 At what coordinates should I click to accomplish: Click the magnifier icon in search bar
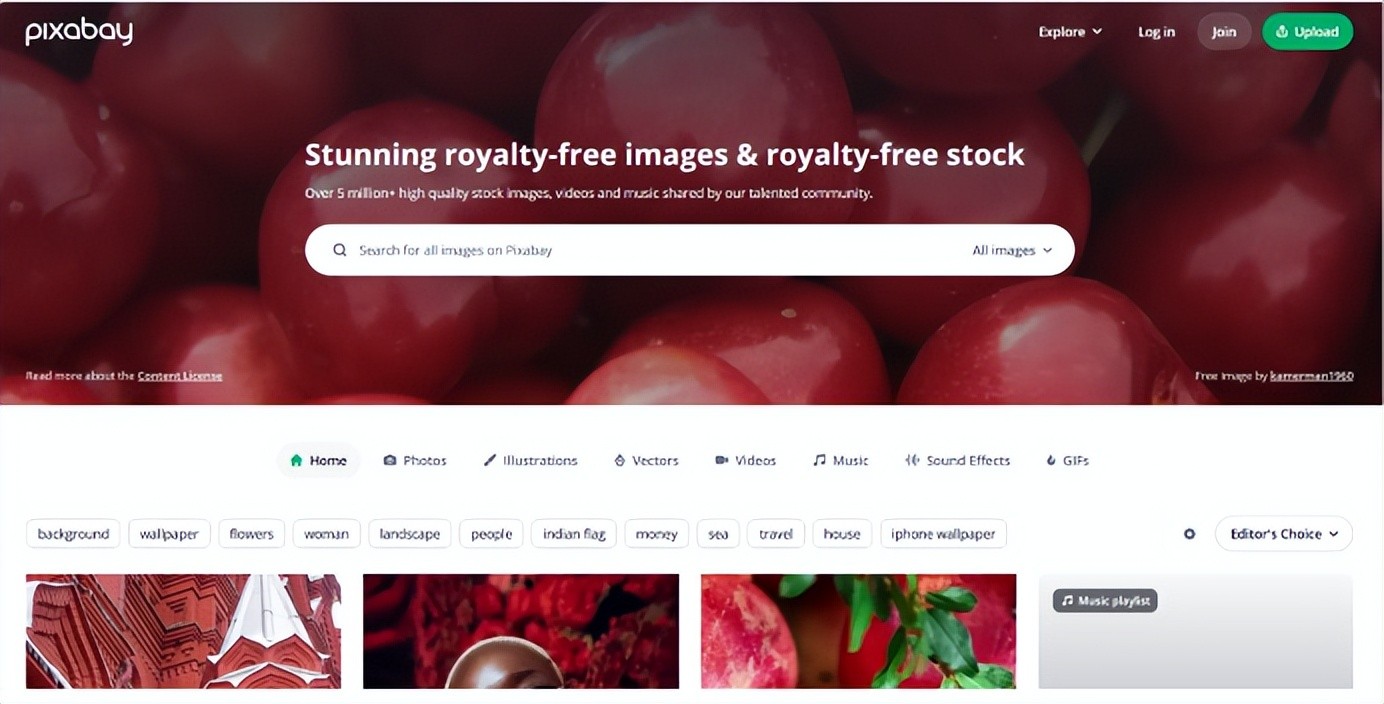(340, 250)
